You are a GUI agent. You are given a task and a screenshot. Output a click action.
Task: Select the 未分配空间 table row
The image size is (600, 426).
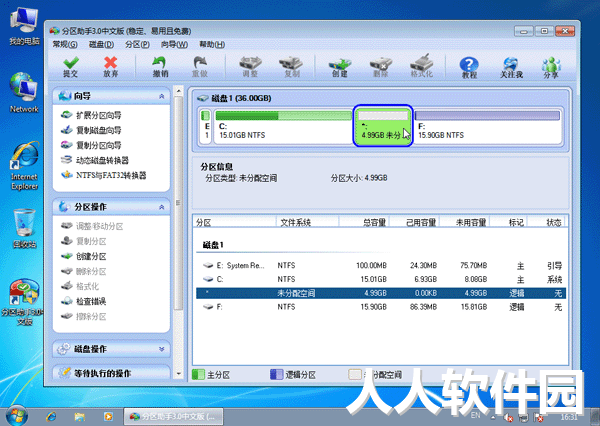[x=381, y=293]
